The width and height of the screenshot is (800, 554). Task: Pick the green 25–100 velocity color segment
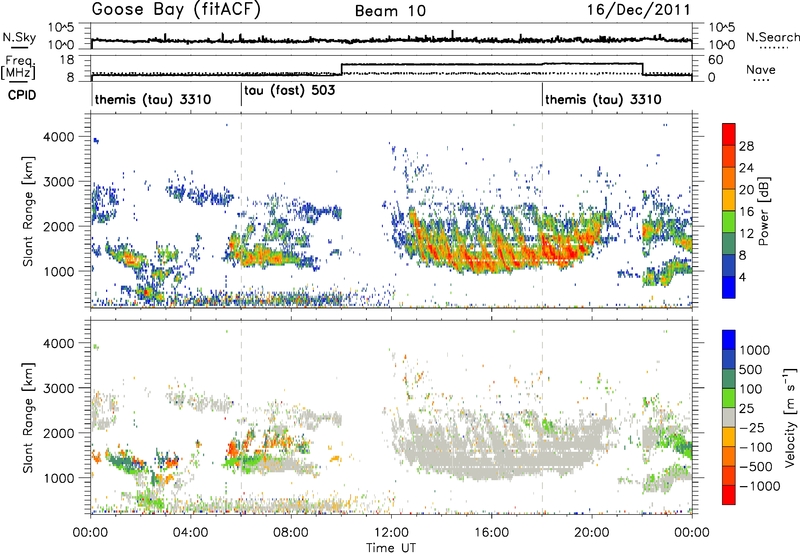[x=729, y=398]
